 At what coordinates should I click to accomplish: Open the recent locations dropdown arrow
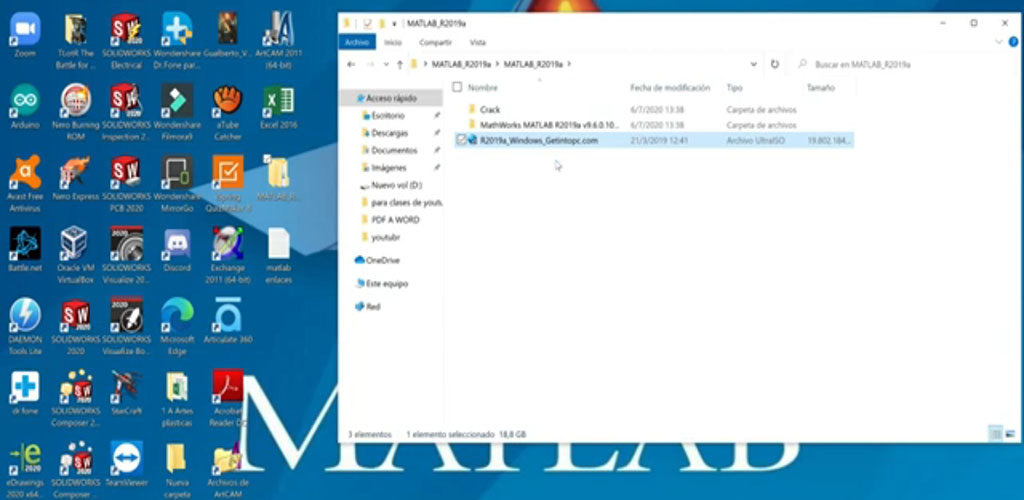(385, 64)
